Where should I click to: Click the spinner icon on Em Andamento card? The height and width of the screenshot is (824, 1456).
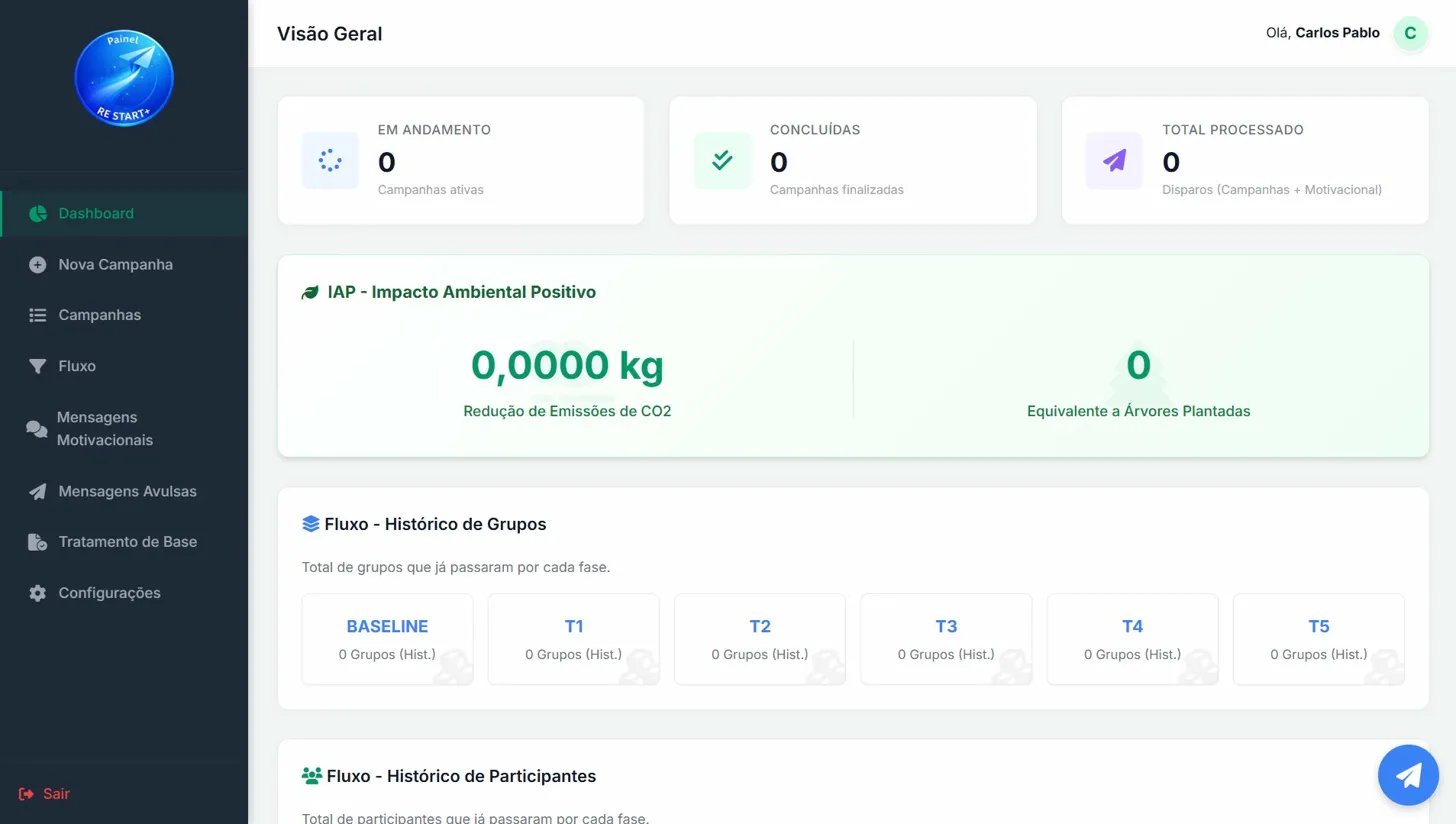(330, 160)
